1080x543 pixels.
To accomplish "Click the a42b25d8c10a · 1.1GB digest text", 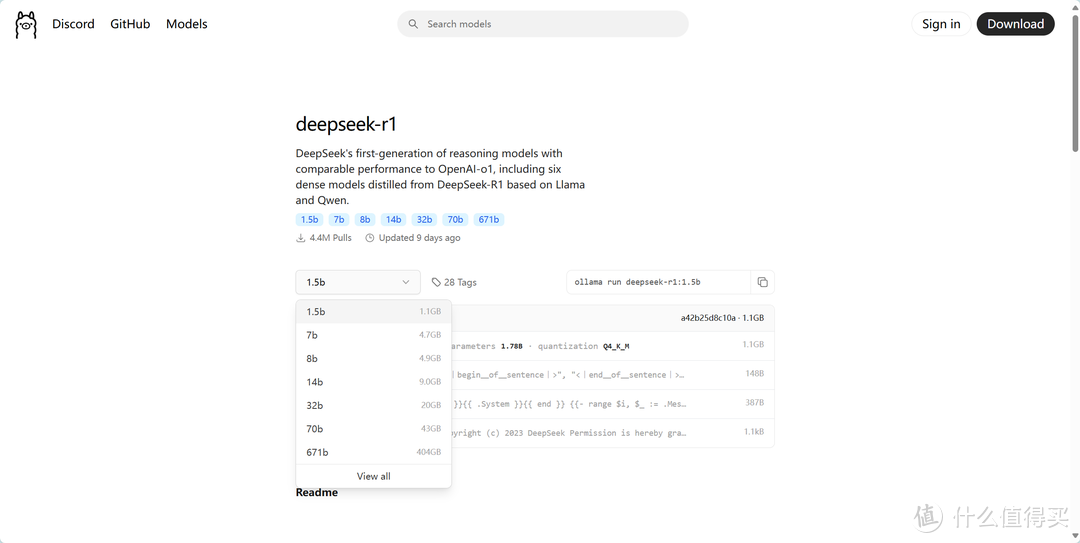I will (723, 318).
